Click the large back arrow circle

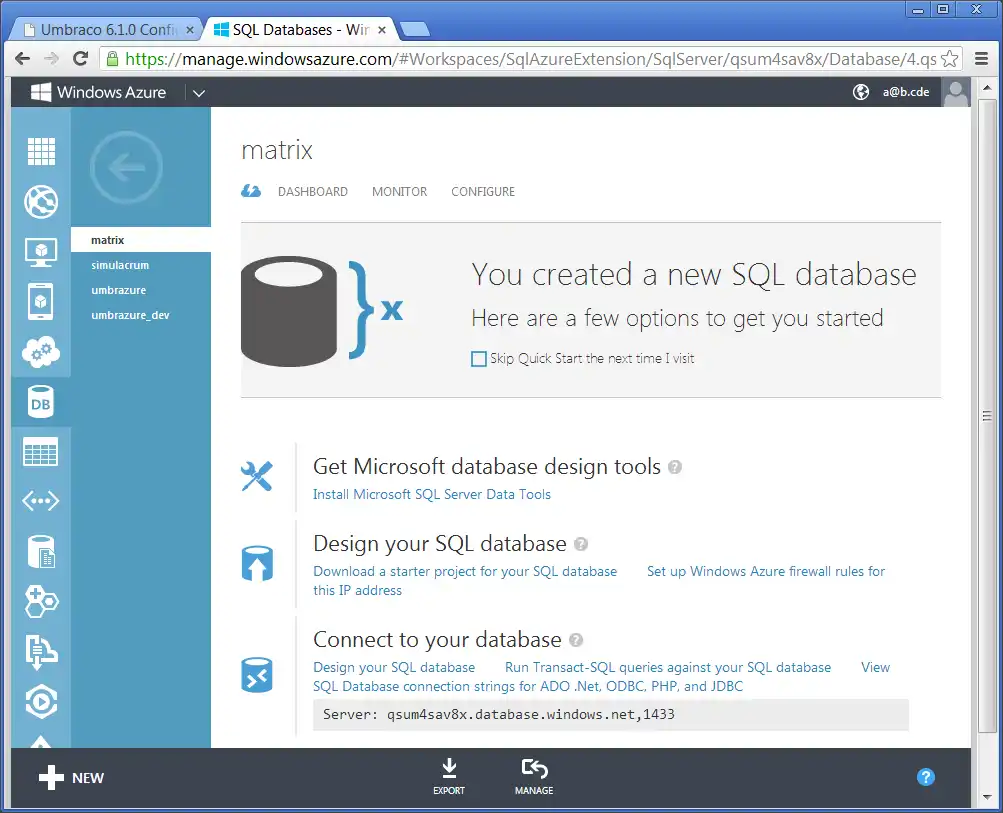coord(127,168)
